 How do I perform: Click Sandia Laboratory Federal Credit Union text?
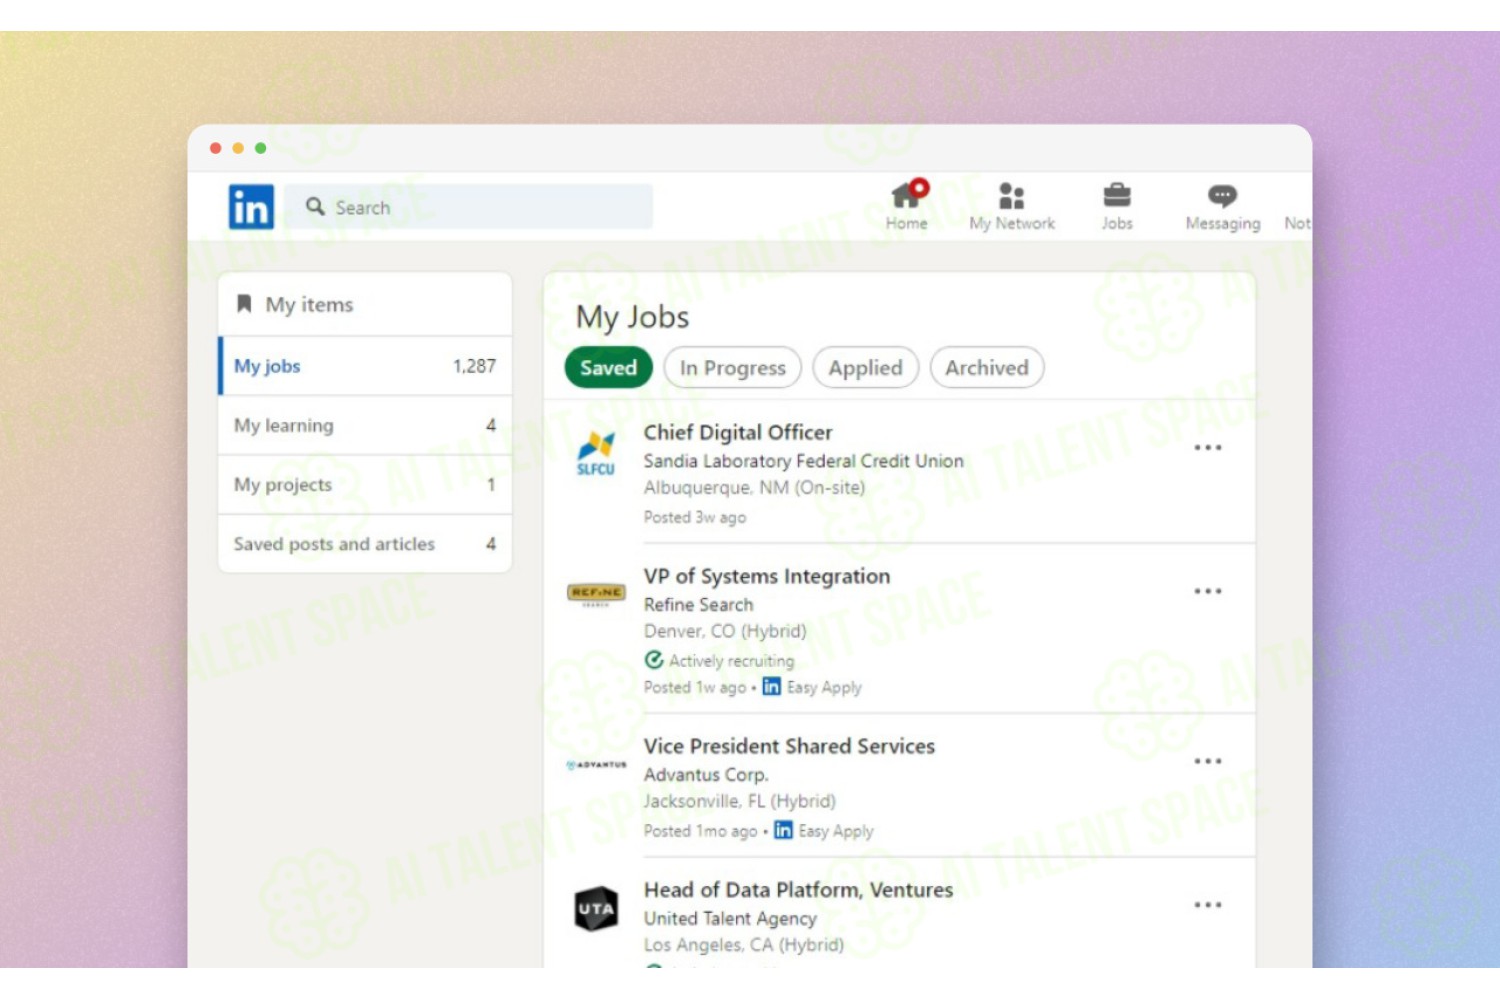click(804, 461)
